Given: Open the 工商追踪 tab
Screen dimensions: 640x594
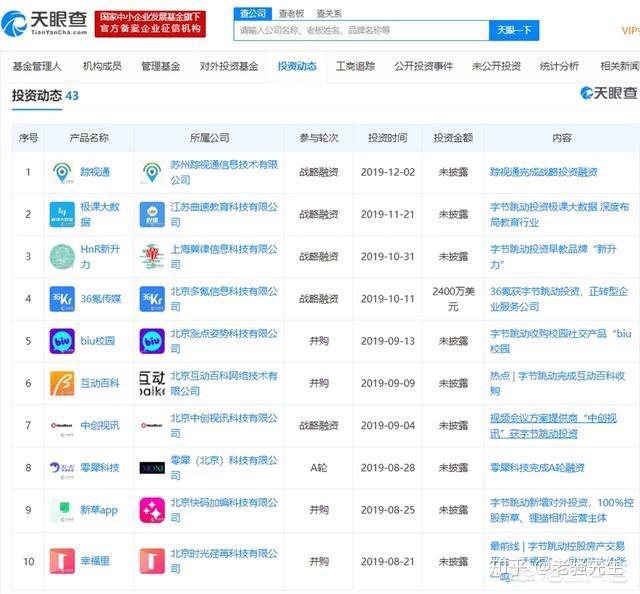Looking at the screenshot, I should 355,66.
